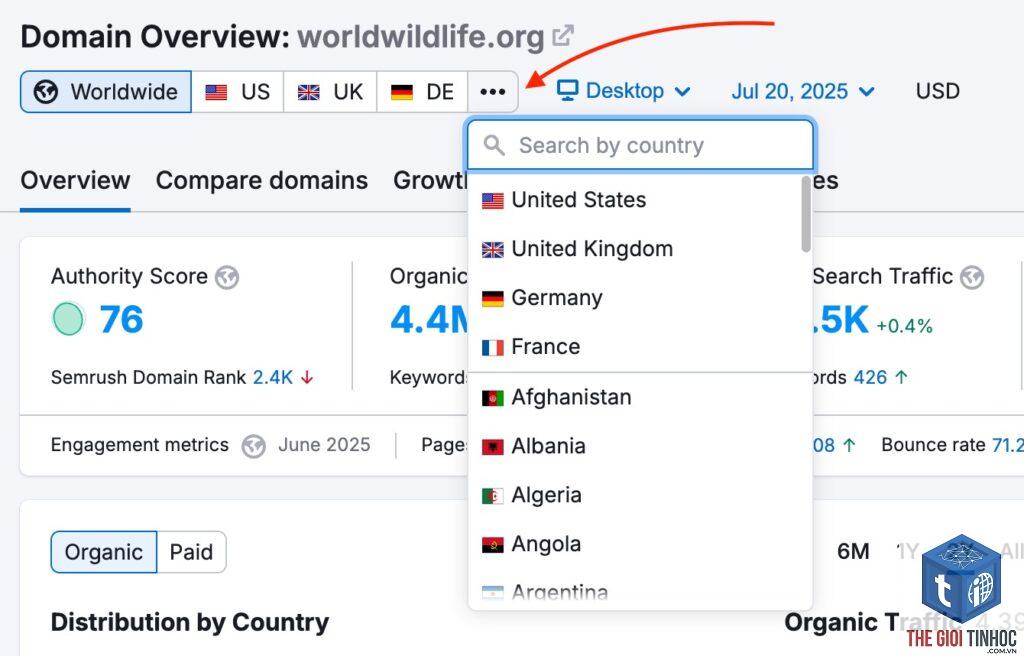This screenshot has height=656, width=1024.
Task: Select the 6M time range
Action: pos(853,551)
